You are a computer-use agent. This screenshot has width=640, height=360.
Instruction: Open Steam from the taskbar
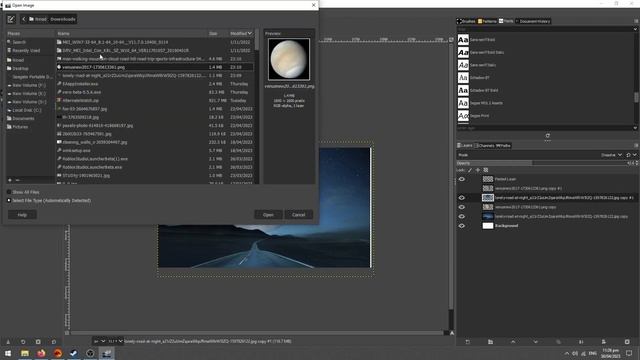click(x=73, y=353)
